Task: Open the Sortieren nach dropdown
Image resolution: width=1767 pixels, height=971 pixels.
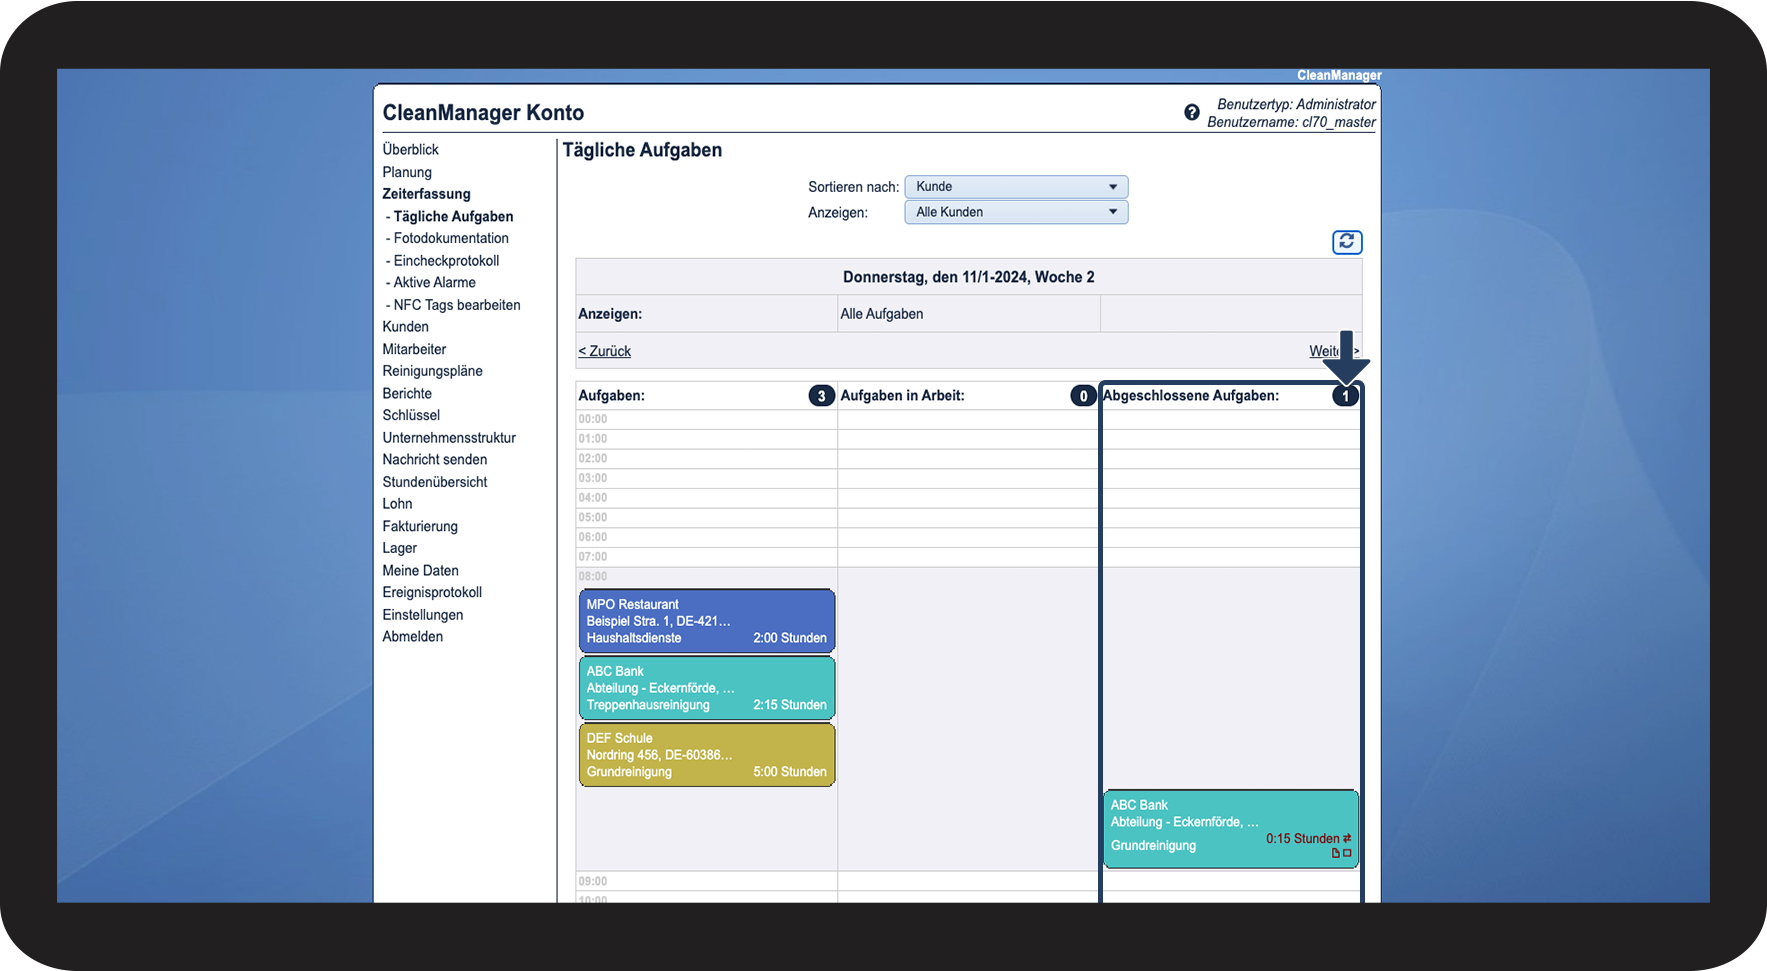Action: (x=1016, y=187)
